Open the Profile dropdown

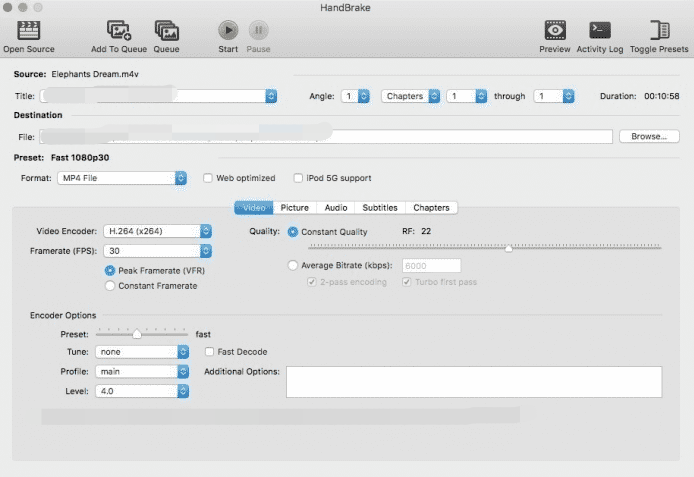coord(142,371)
